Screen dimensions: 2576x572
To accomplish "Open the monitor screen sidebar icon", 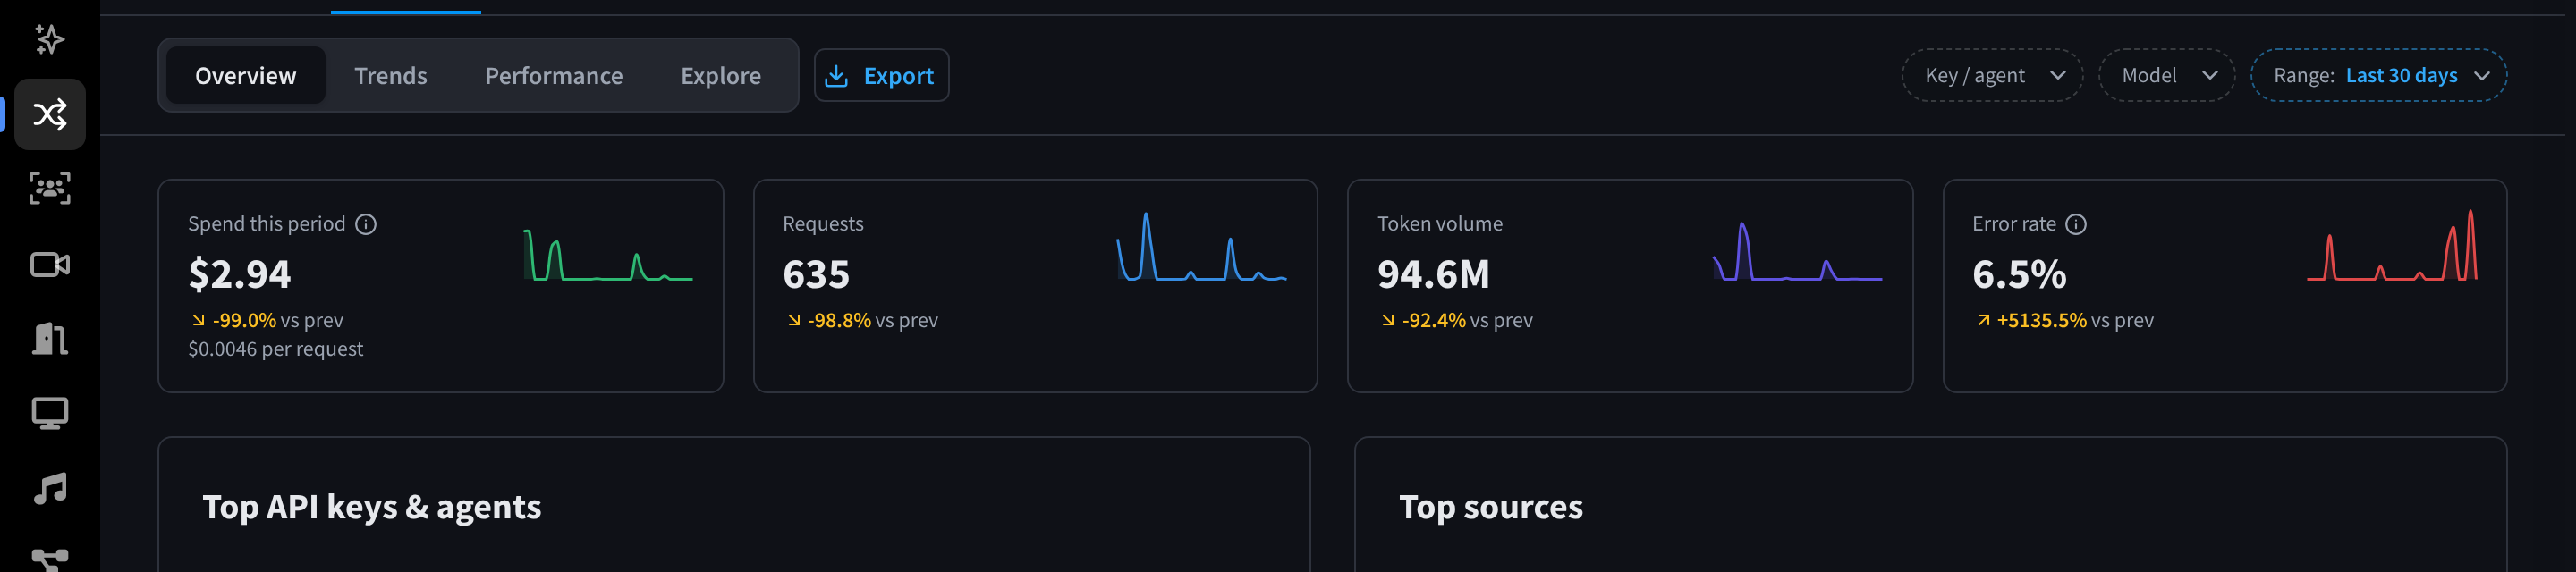I will [x=50, y=413].
